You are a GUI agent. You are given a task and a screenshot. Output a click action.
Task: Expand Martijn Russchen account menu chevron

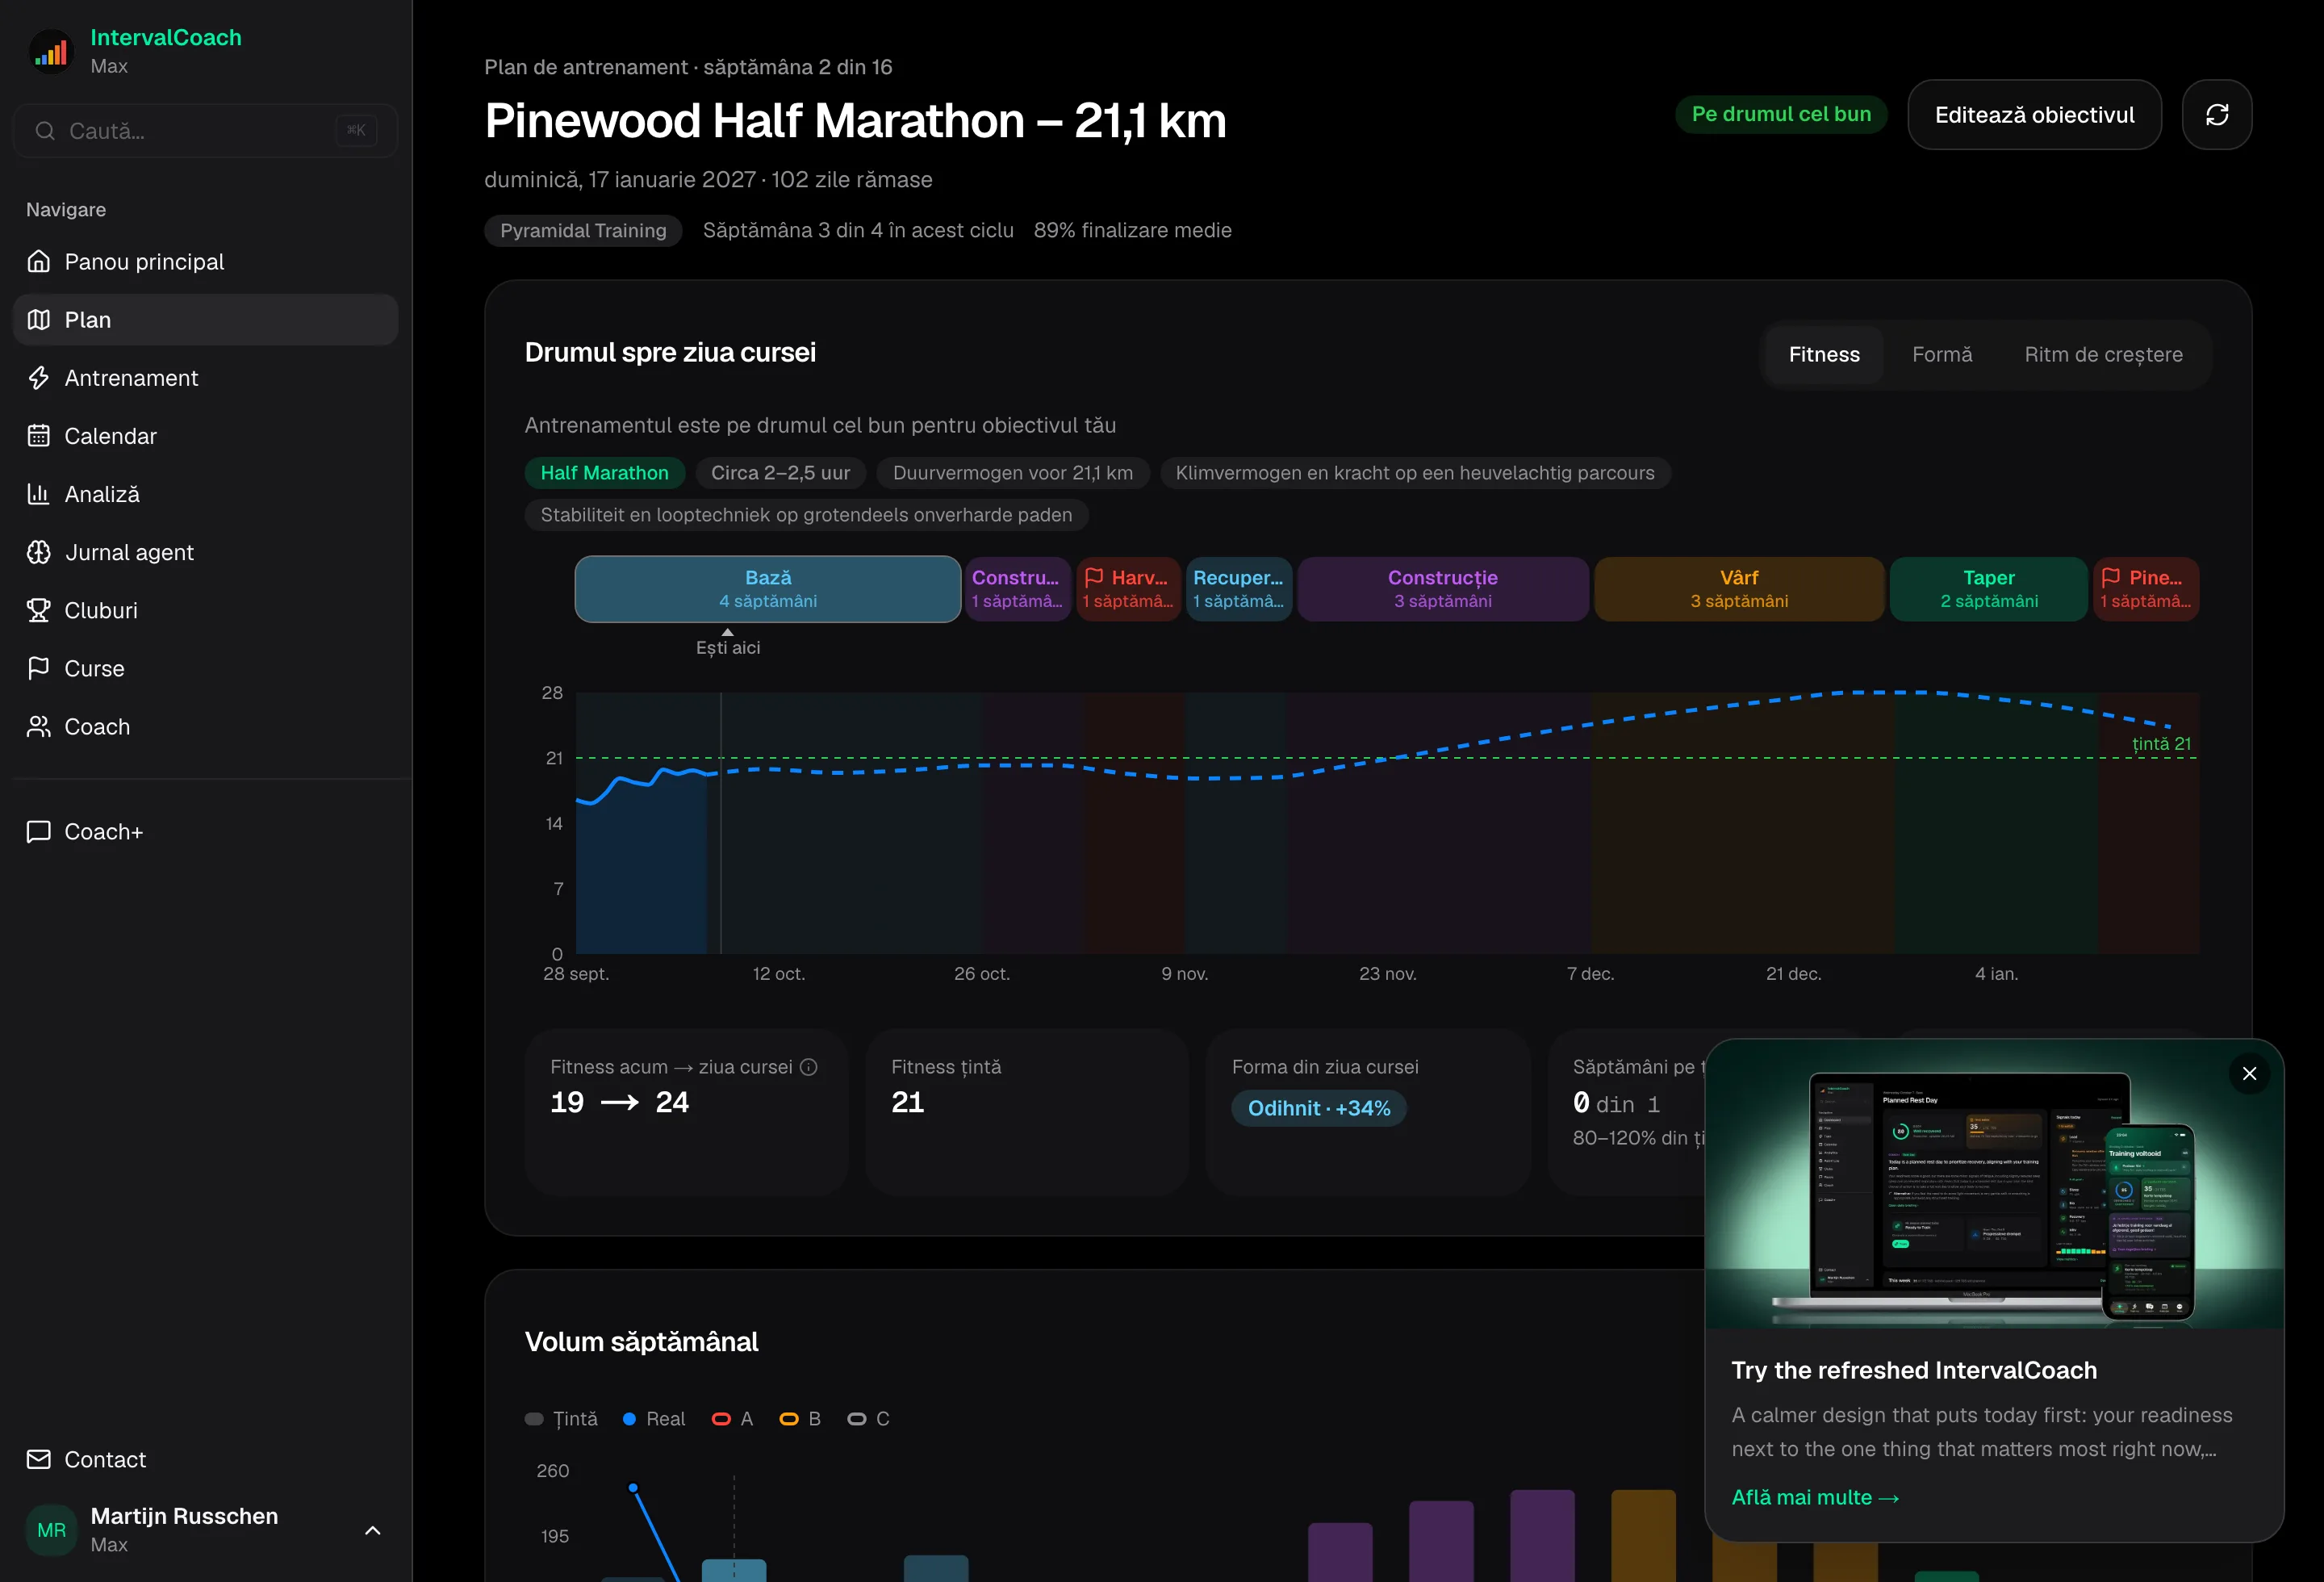click(x=373, y=1530)
